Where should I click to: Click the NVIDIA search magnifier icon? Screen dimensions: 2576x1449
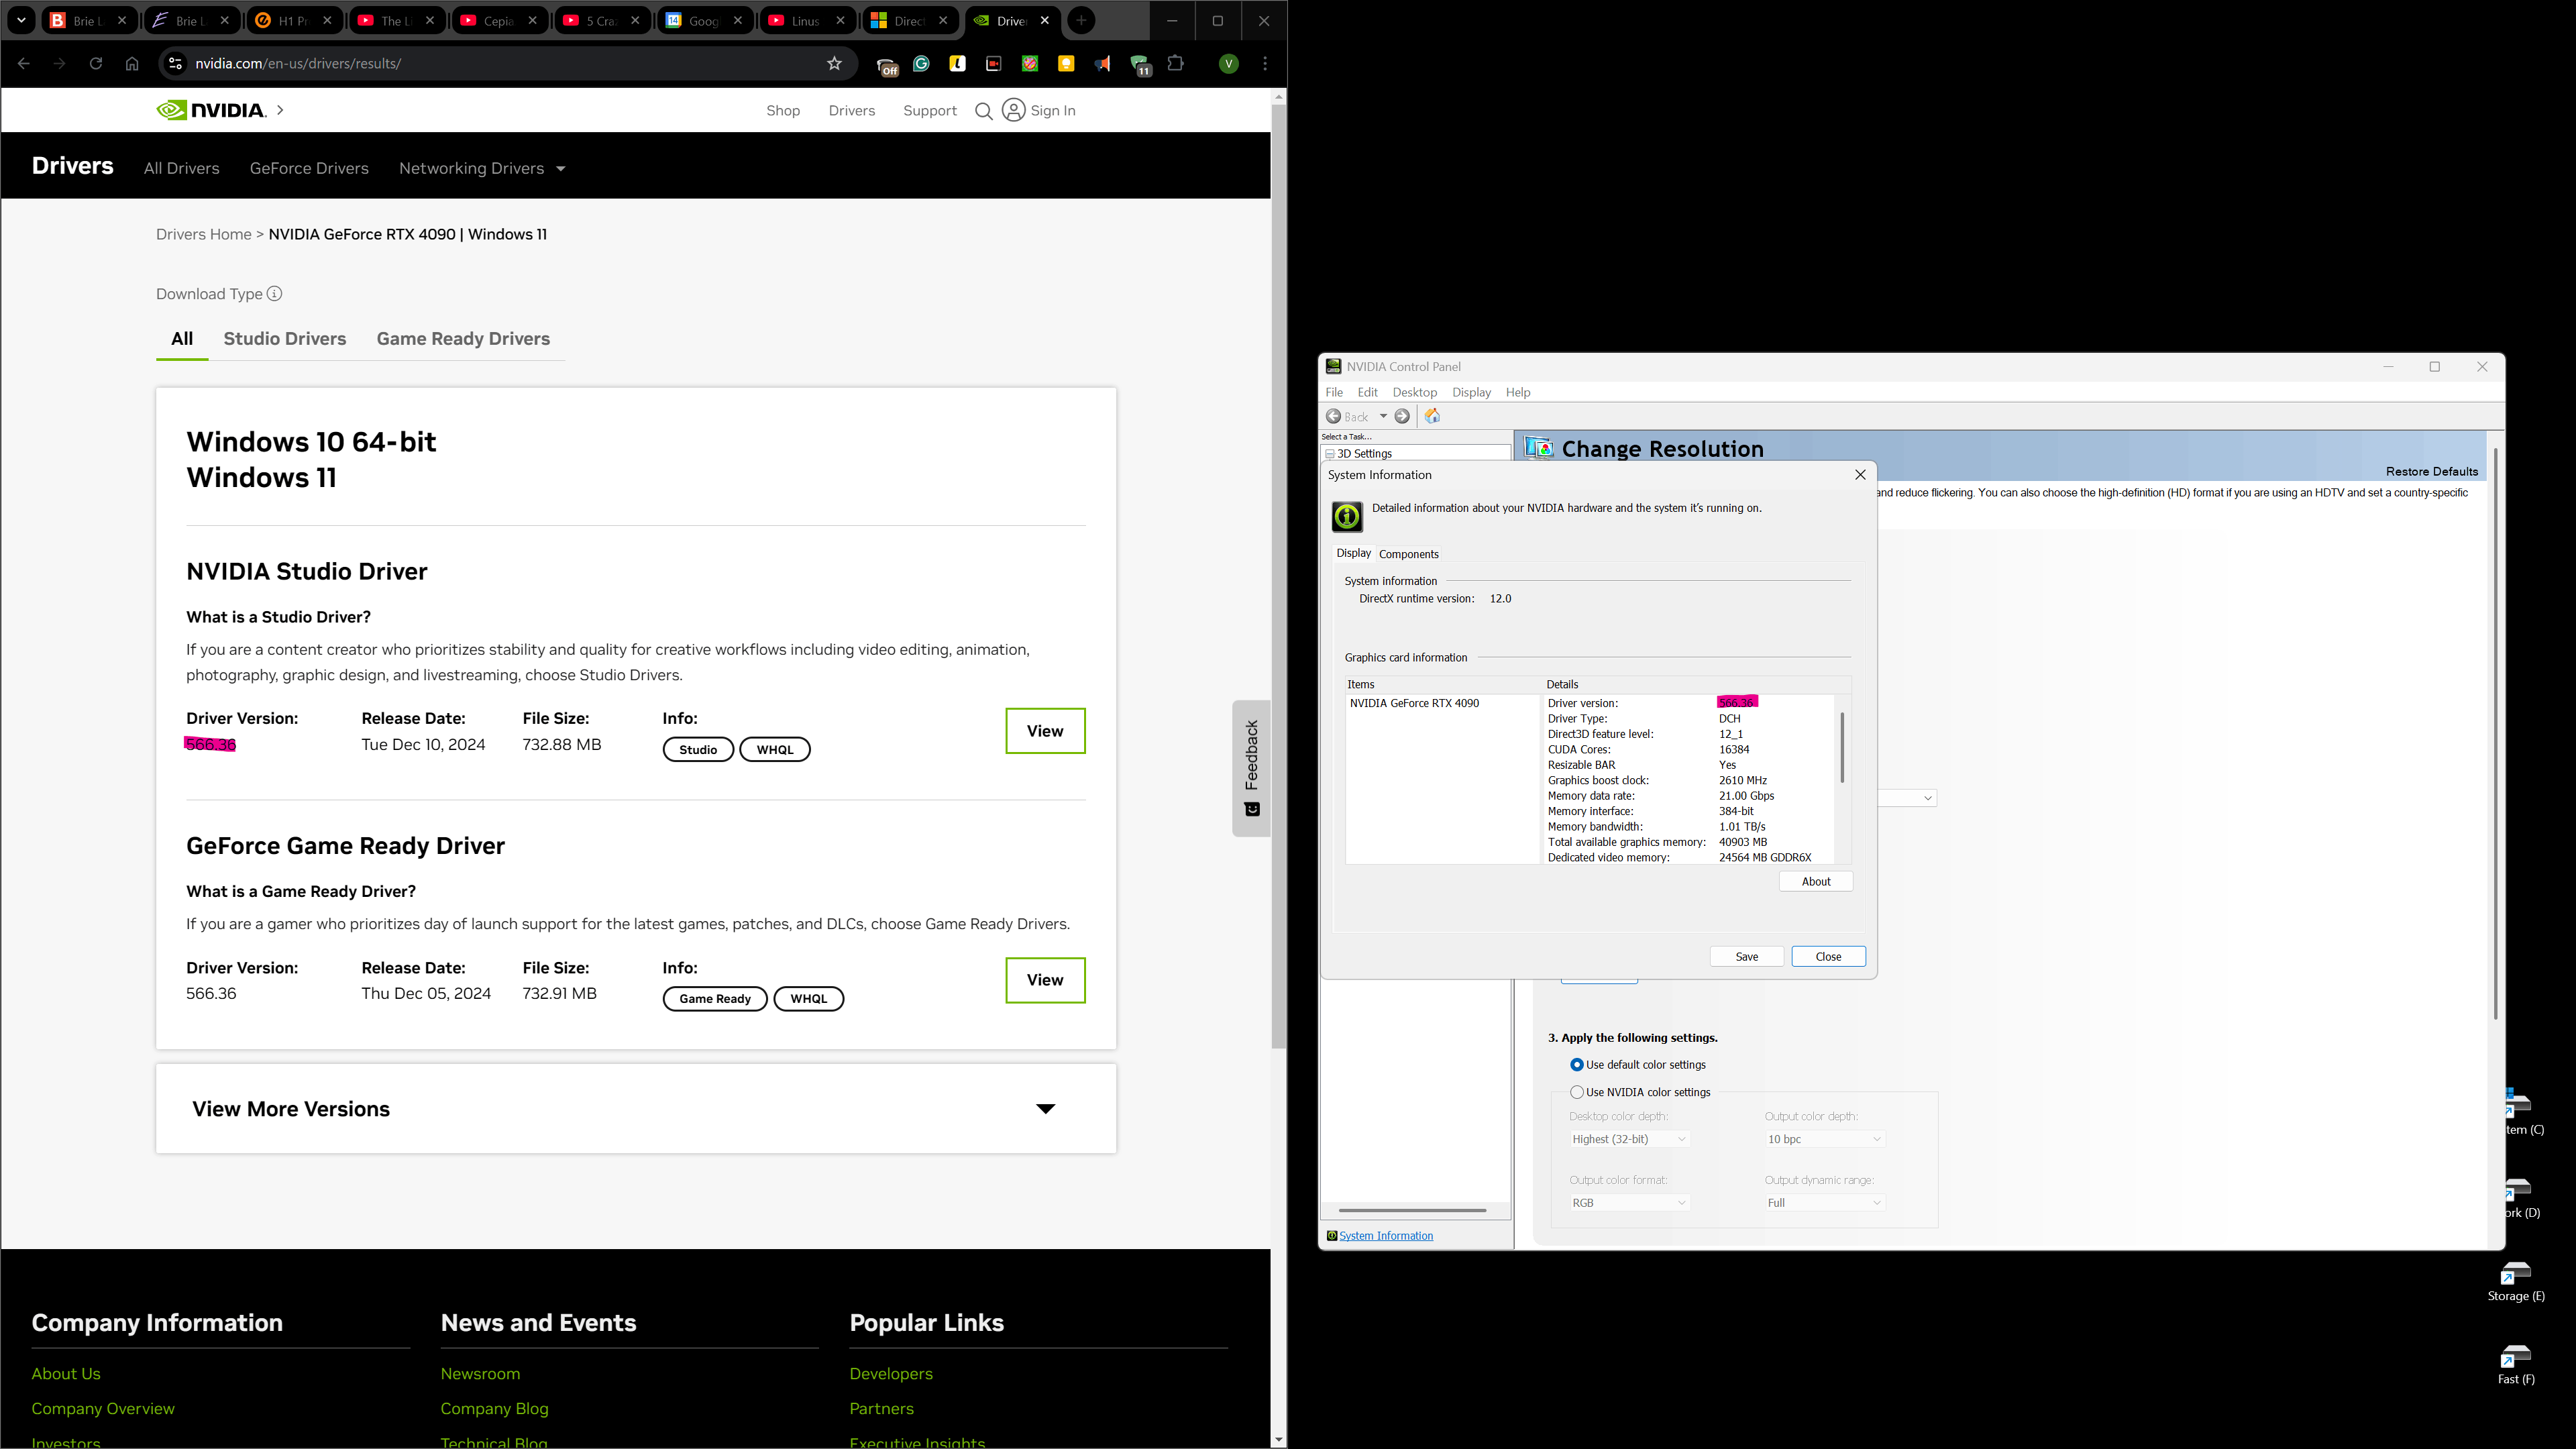(x=983, y=111)
